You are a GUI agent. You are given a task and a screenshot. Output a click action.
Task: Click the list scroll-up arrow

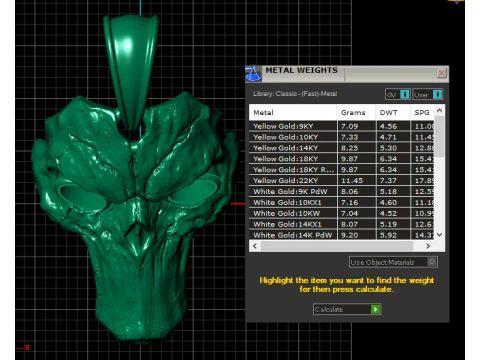pyautogui.click(x=439, y=110)
